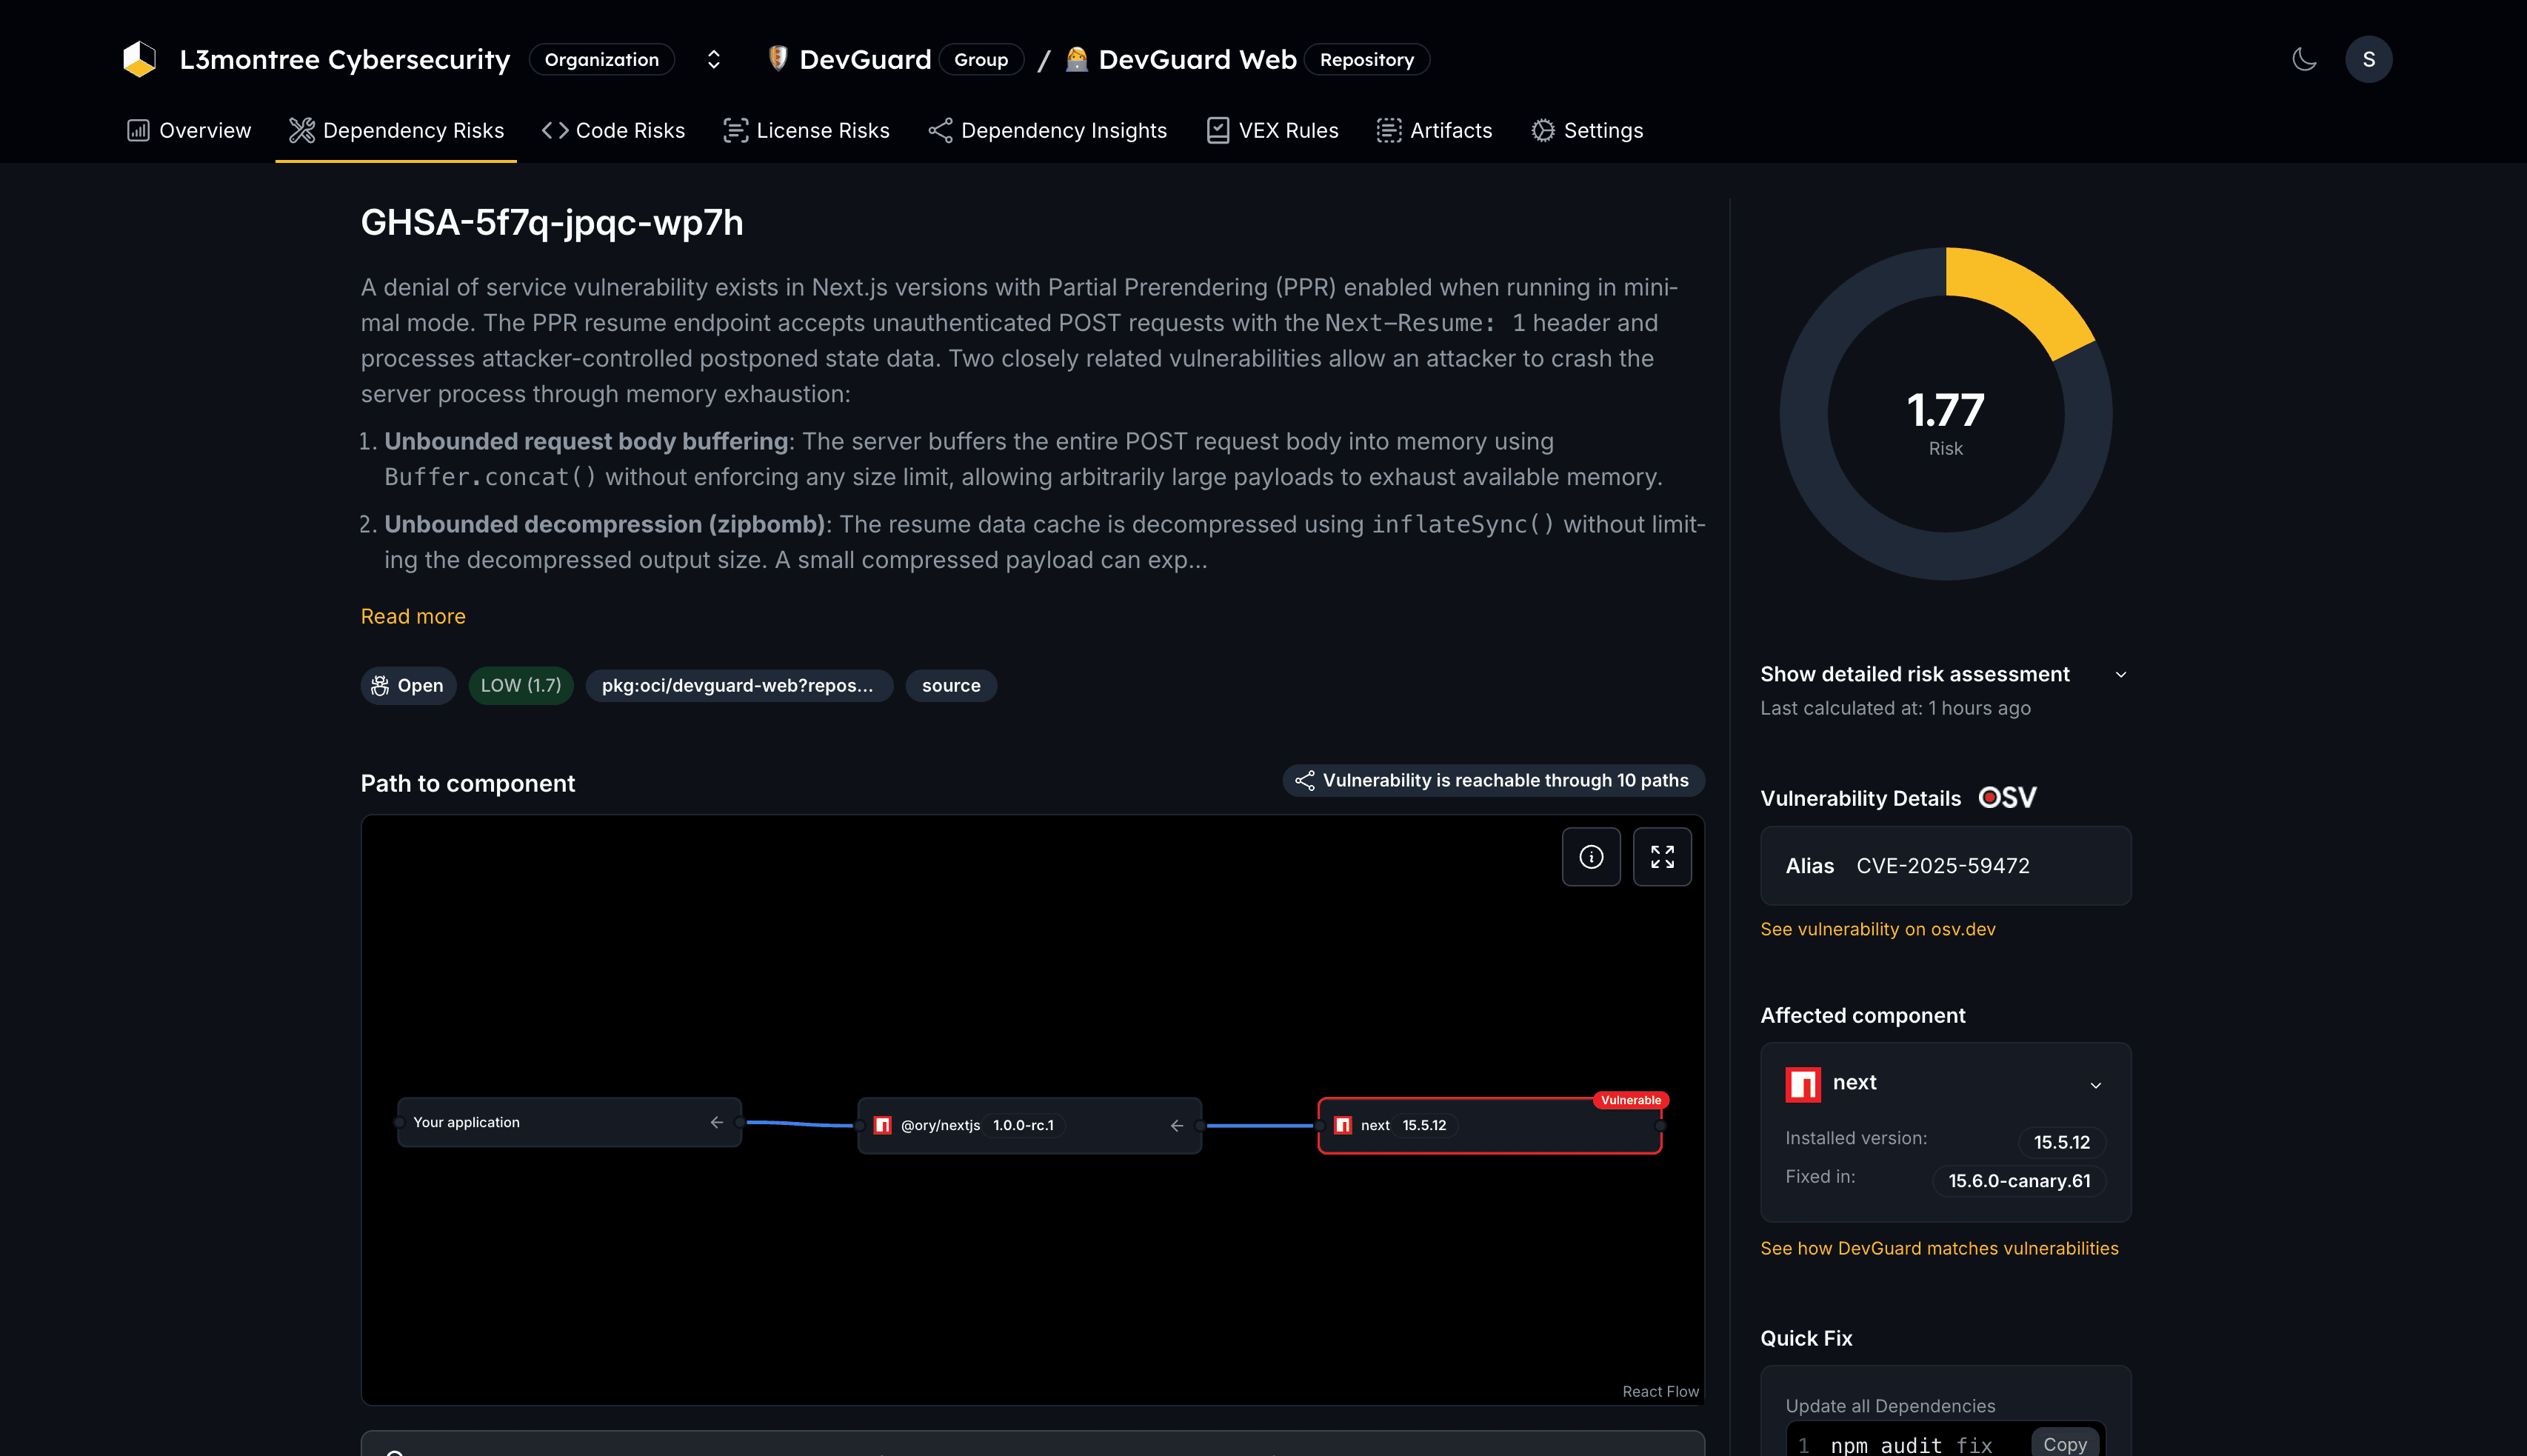This screenshot has height=1456, width=2527.
Task: Expand the next affected component chevron
Action: (x=2095, y=1085)
